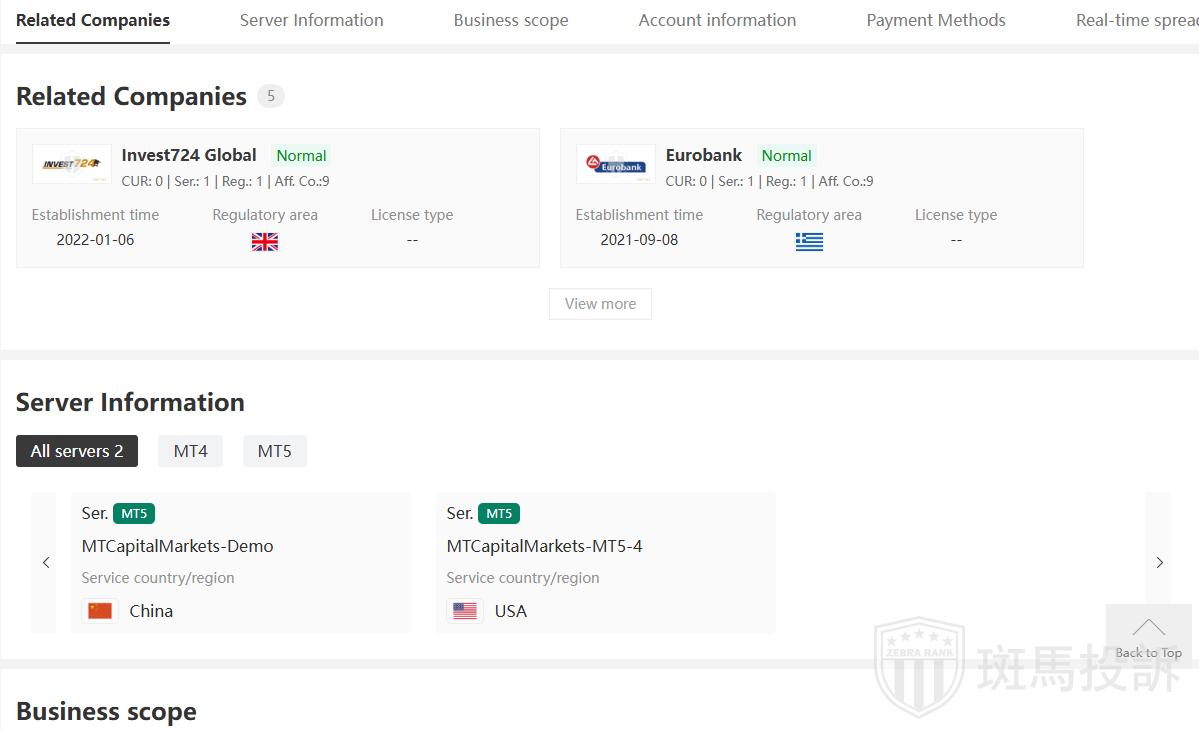The height and width of the screenshot is (730, 1199).
Task: Click the MT5 badge on MTCapitalMarkets-Demo
Action: coord(134,514)
